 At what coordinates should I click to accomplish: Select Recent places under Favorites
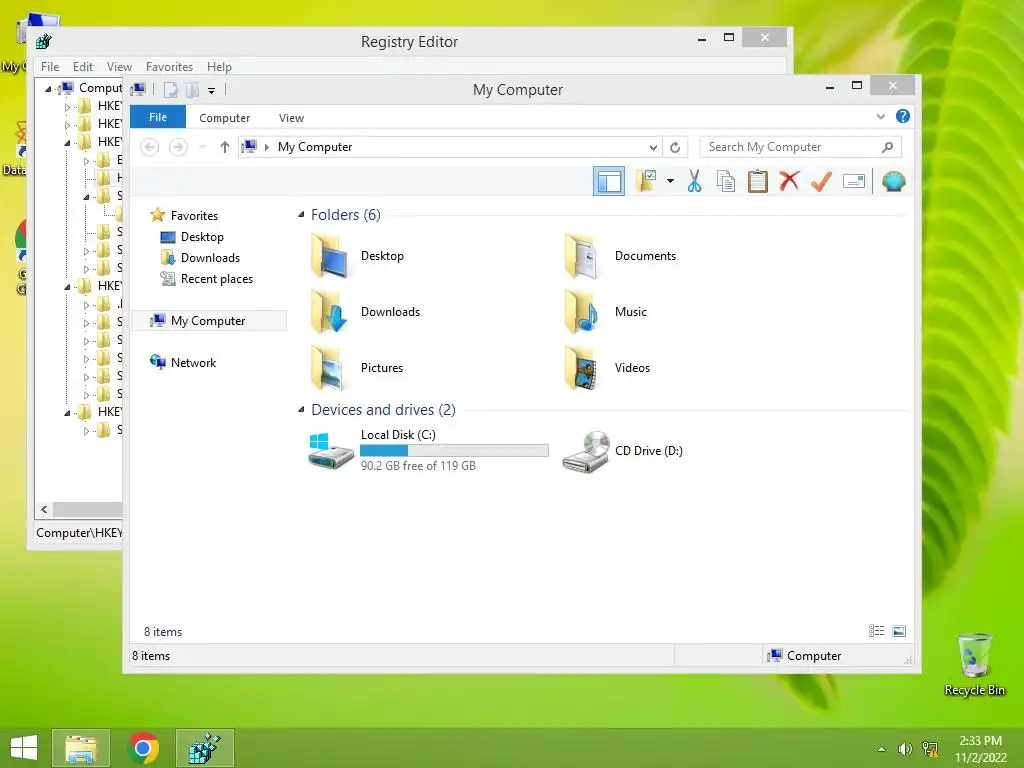pyautogui.click(x=216, y=279)
